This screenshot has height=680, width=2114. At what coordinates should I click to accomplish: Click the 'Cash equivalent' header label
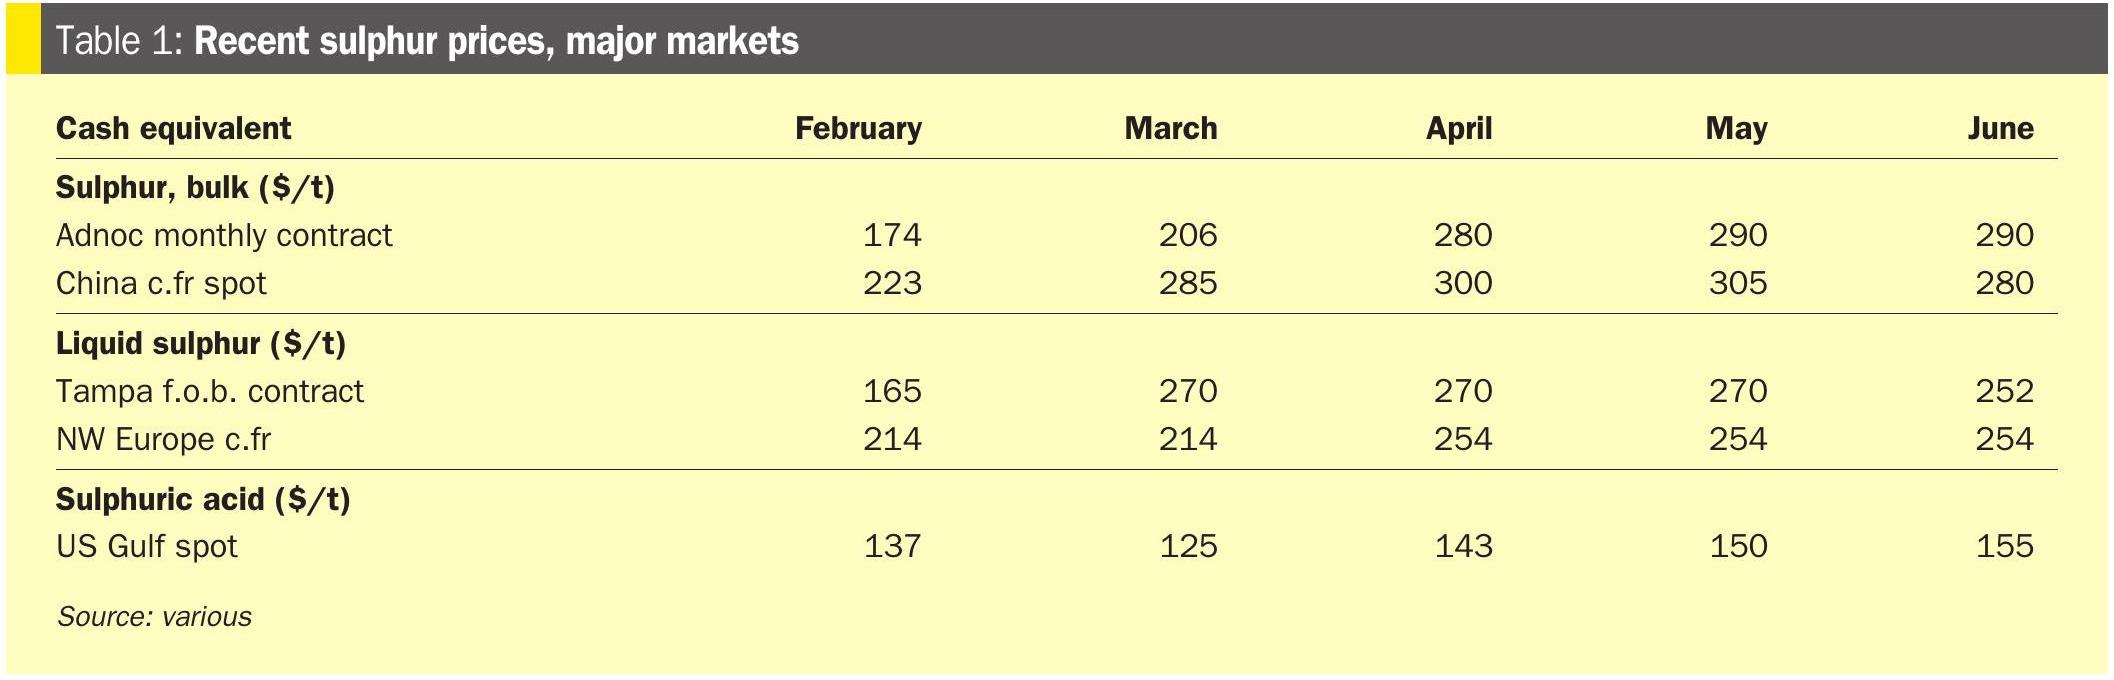pyautogui.click(x=174, y=129)
